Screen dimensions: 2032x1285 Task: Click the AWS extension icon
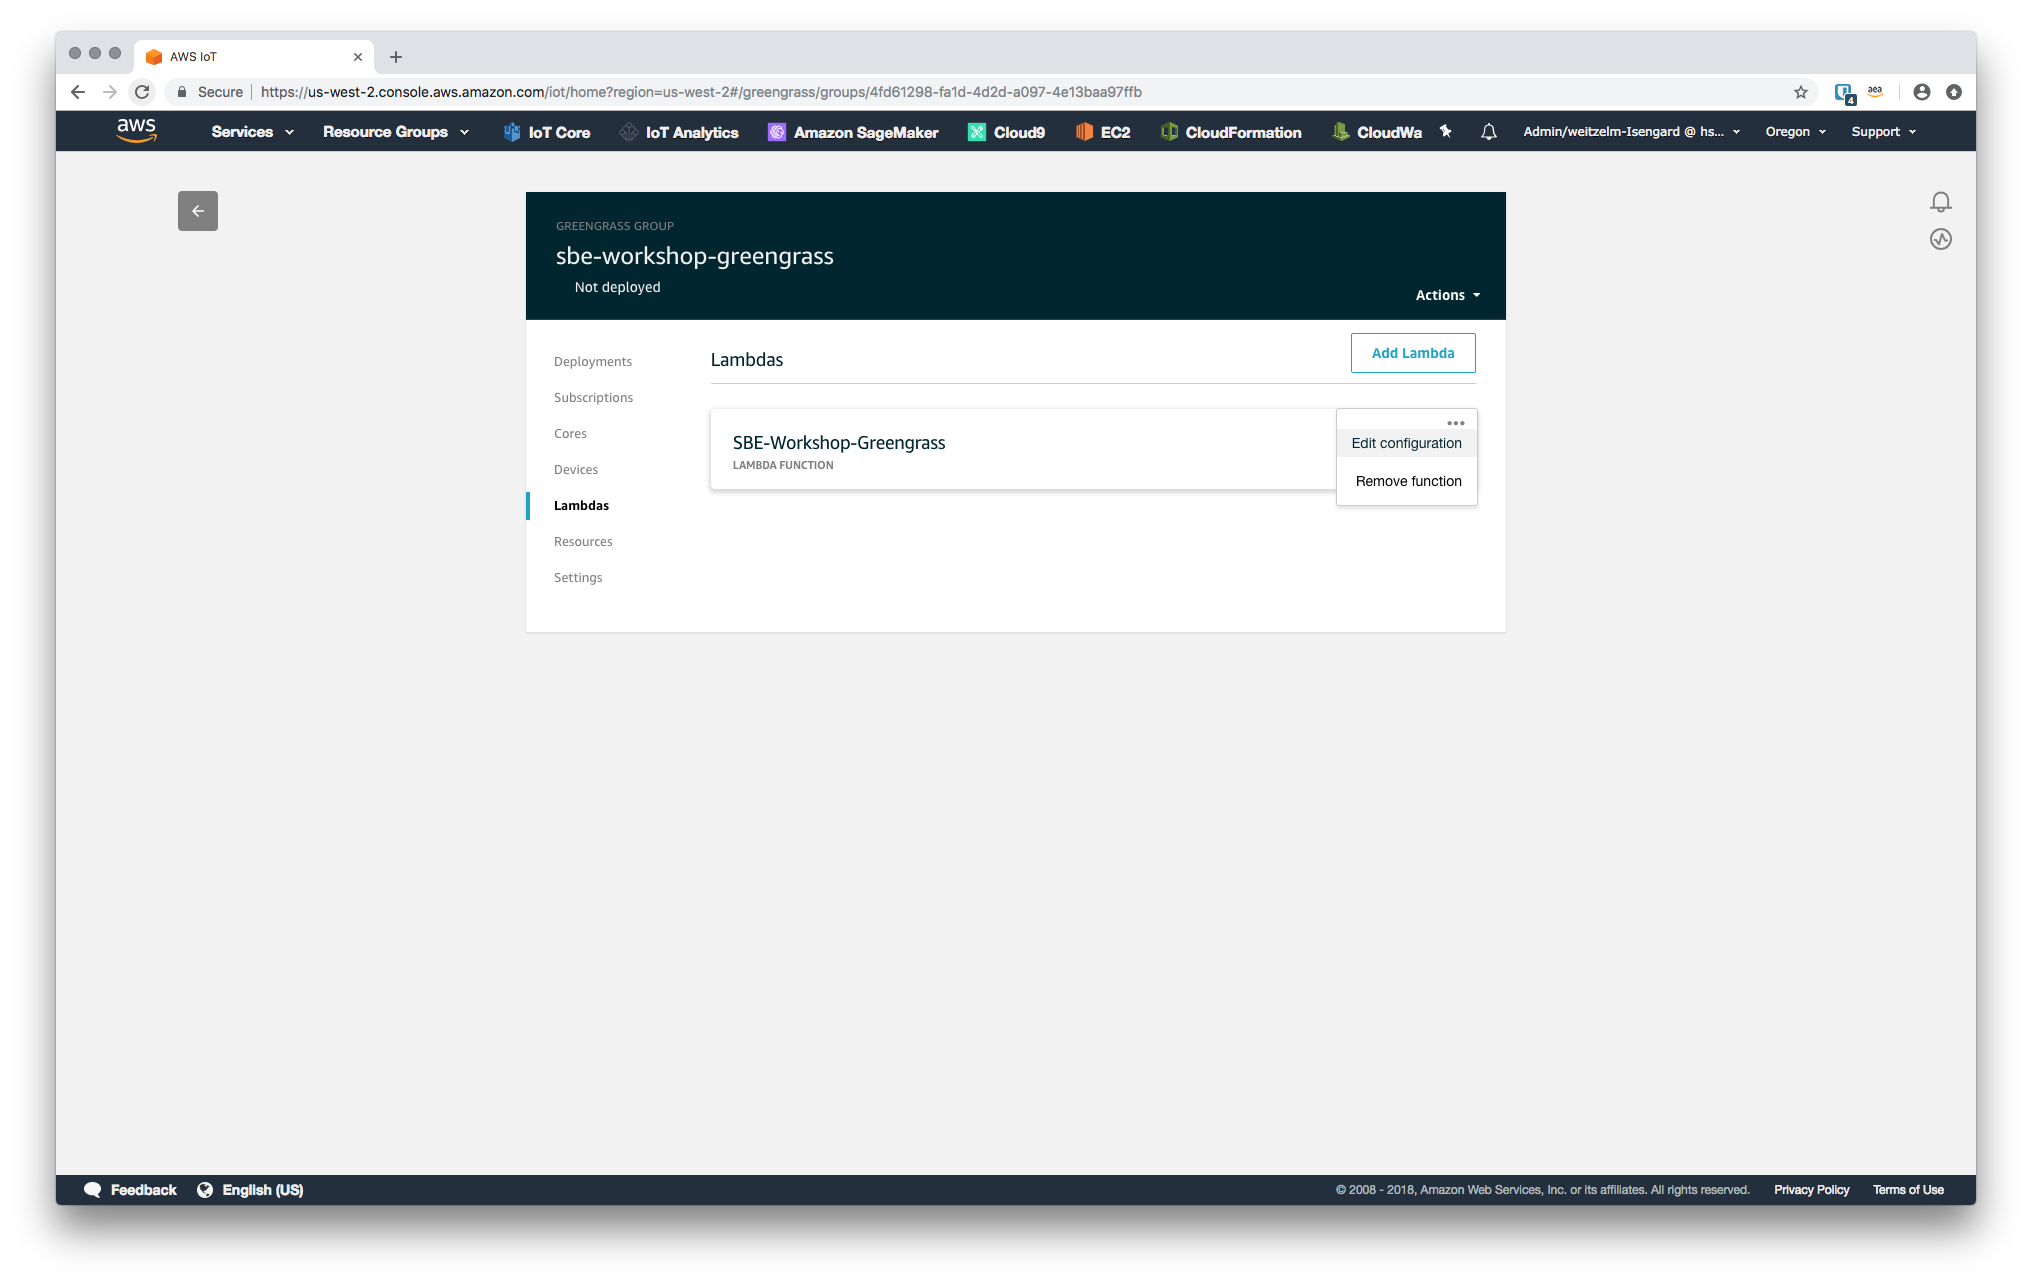(x=1875, y=92)
